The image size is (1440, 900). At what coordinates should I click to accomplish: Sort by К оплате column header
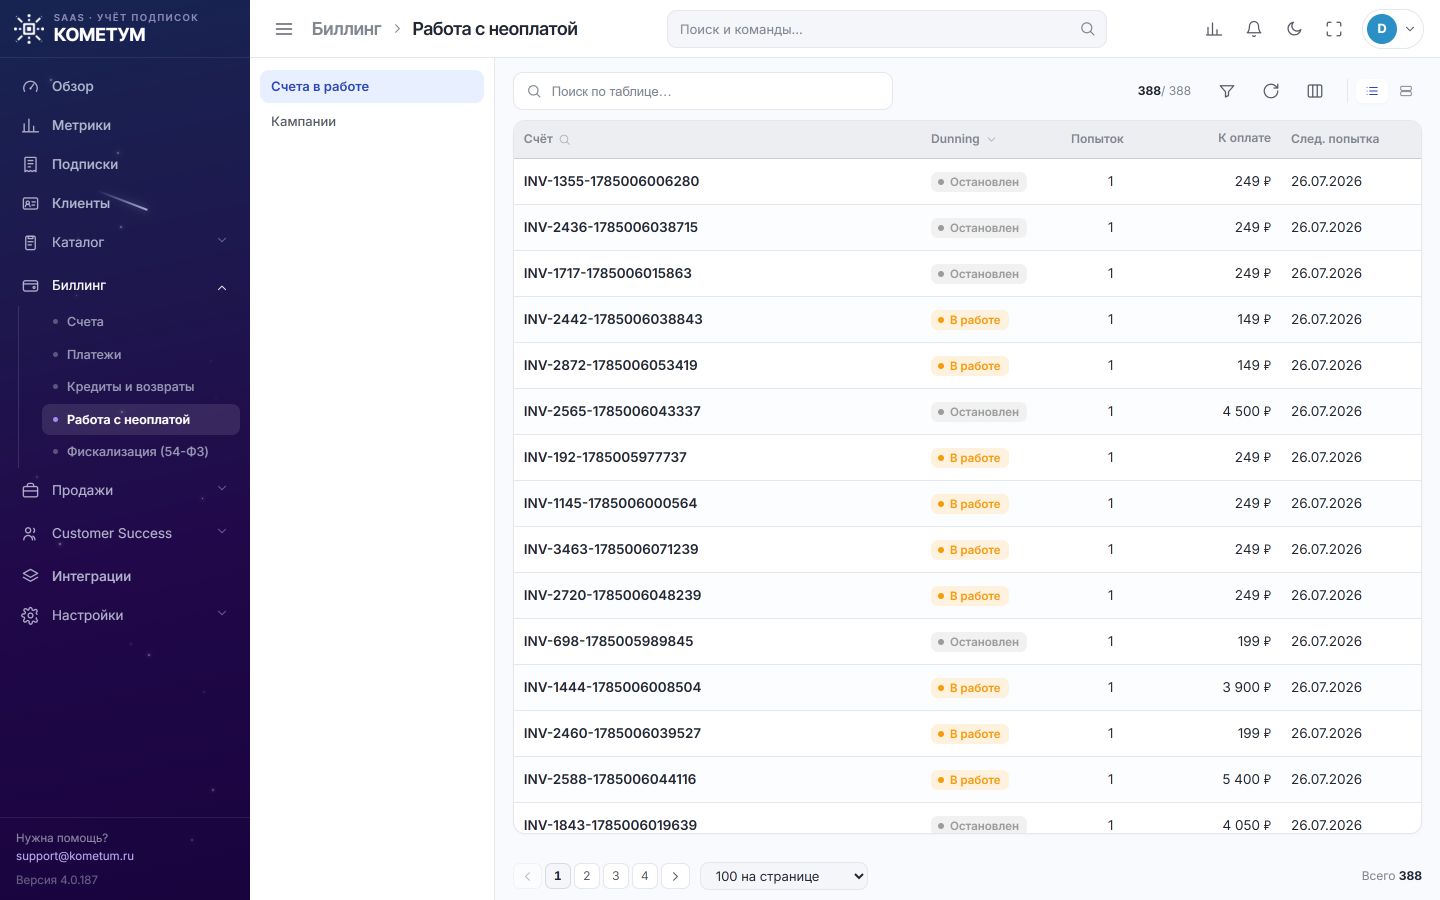coord(1244,138)
